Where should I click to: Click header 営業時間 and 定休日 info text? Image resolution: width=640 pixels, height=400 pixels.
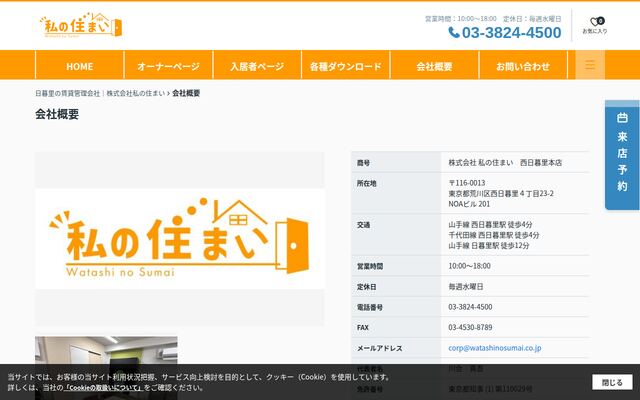[x=493, y=19]
